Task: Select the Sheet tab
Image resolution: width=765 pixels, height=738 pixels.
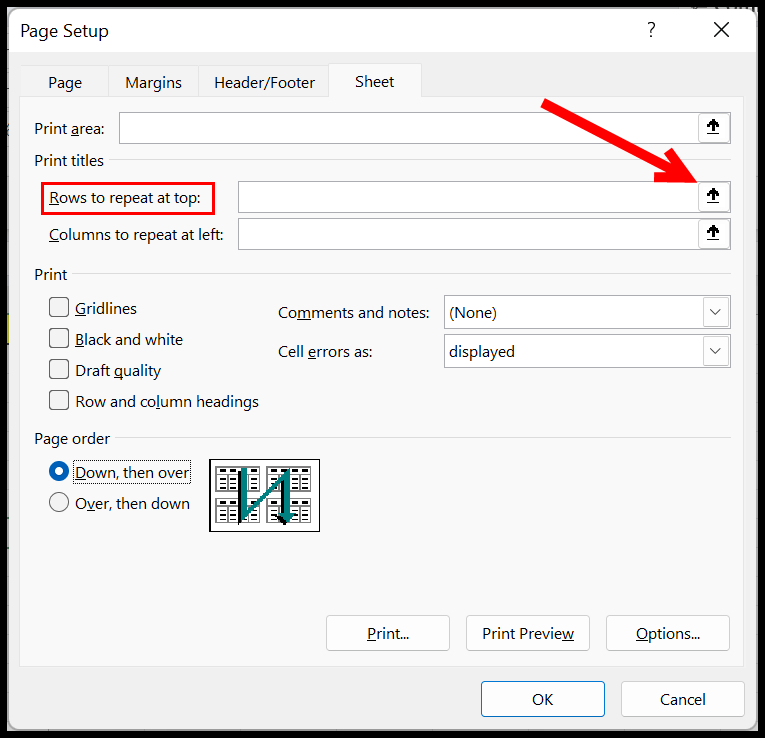Action: tap(375, 81)
